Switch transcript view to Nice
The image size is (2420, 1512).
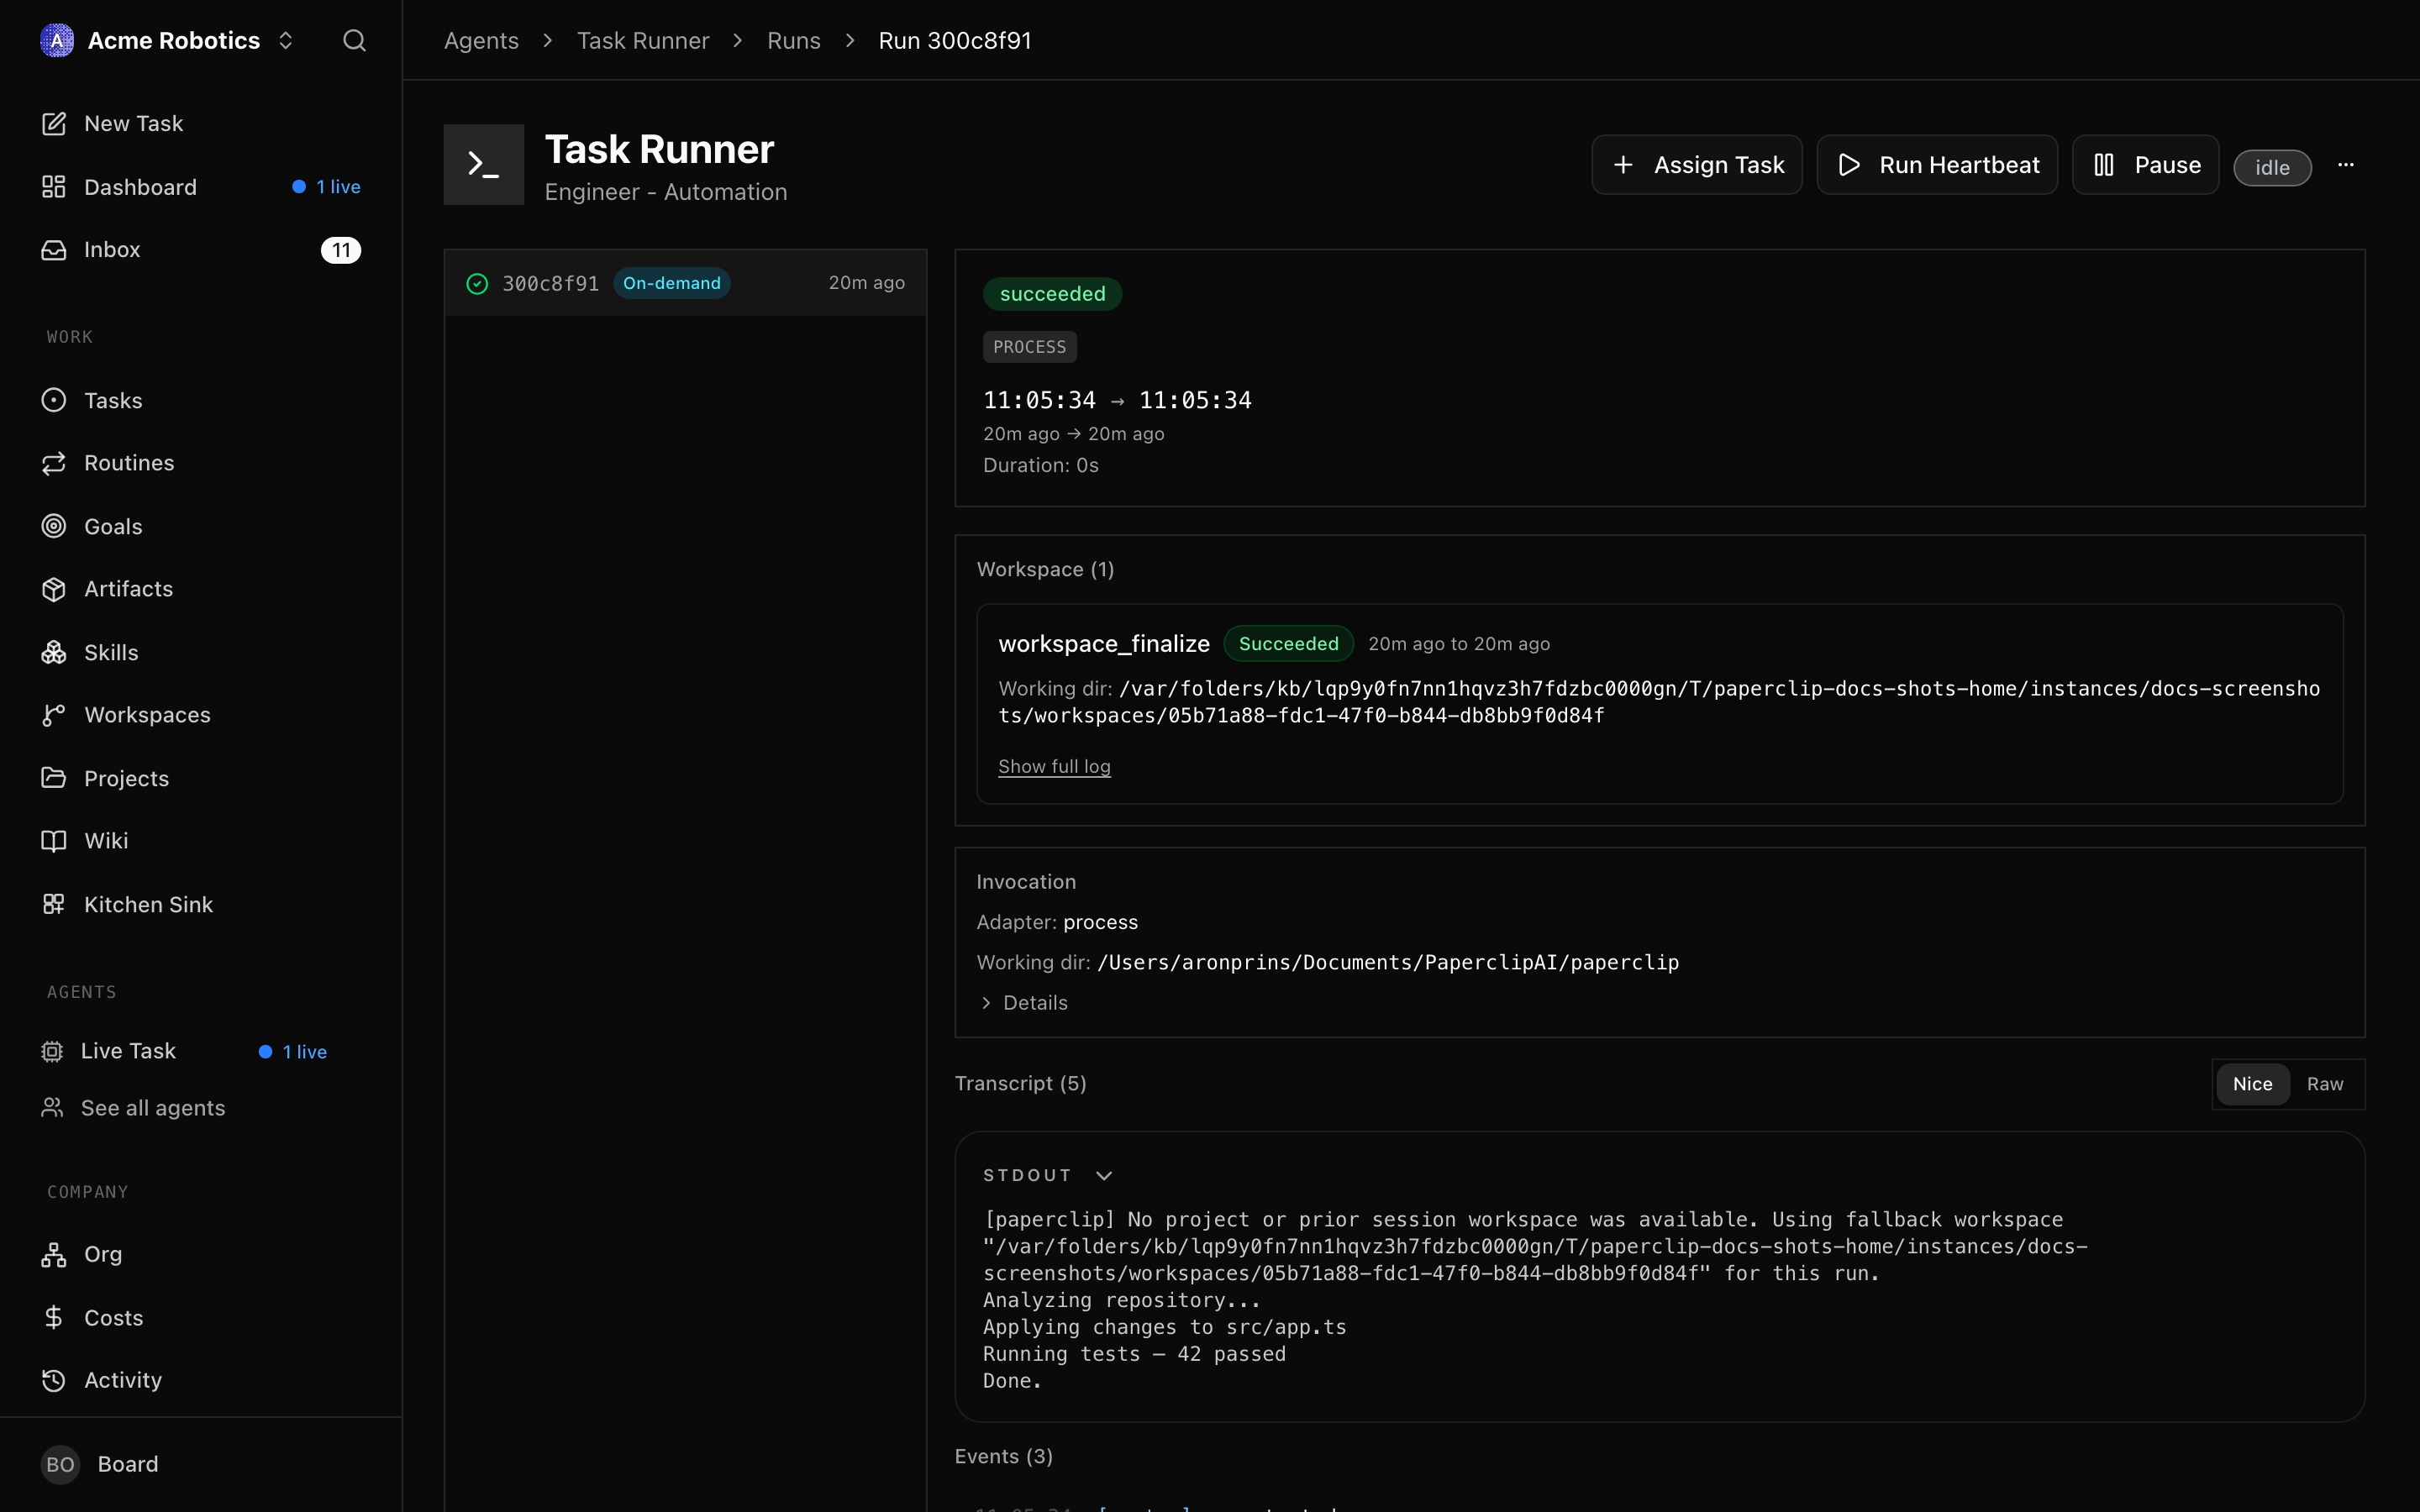(2252, 1084)
